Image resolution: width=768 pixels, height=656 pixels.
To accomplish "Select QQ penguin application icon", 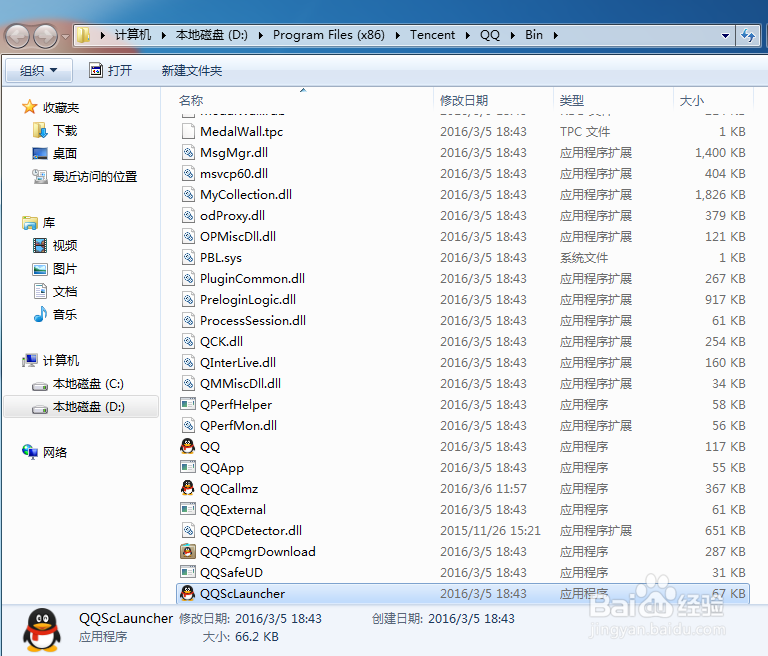I will coord(188,446).
